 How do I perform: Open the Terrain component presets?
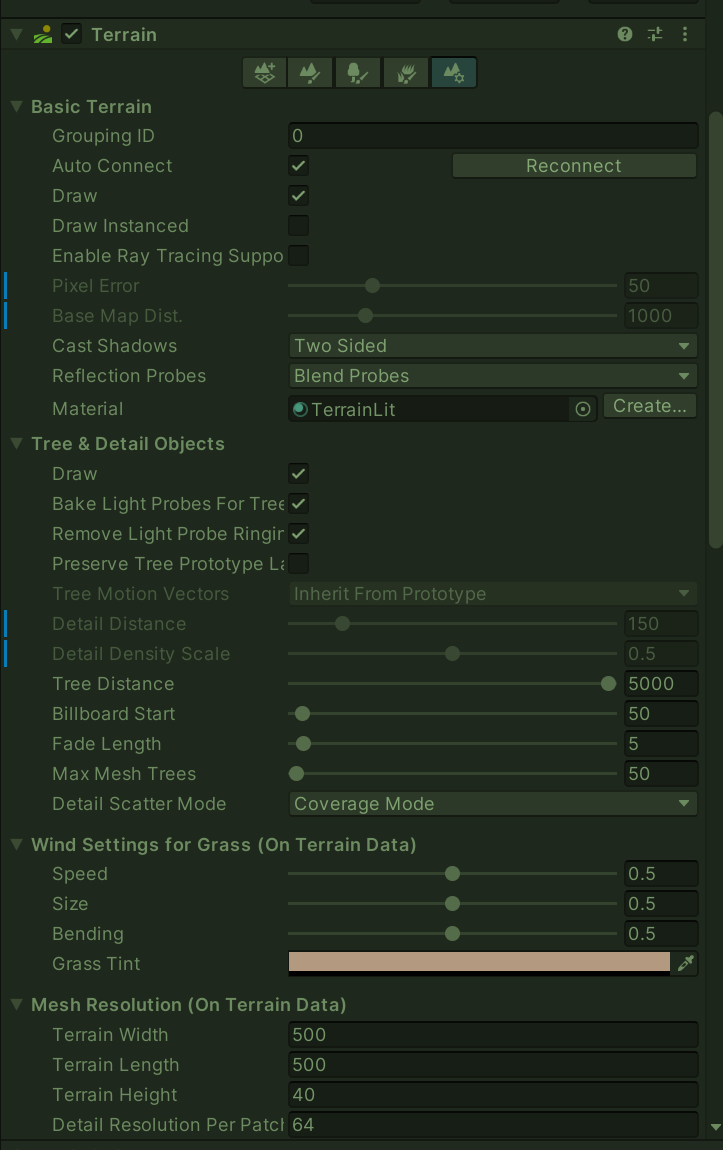(x=655, y=34)
